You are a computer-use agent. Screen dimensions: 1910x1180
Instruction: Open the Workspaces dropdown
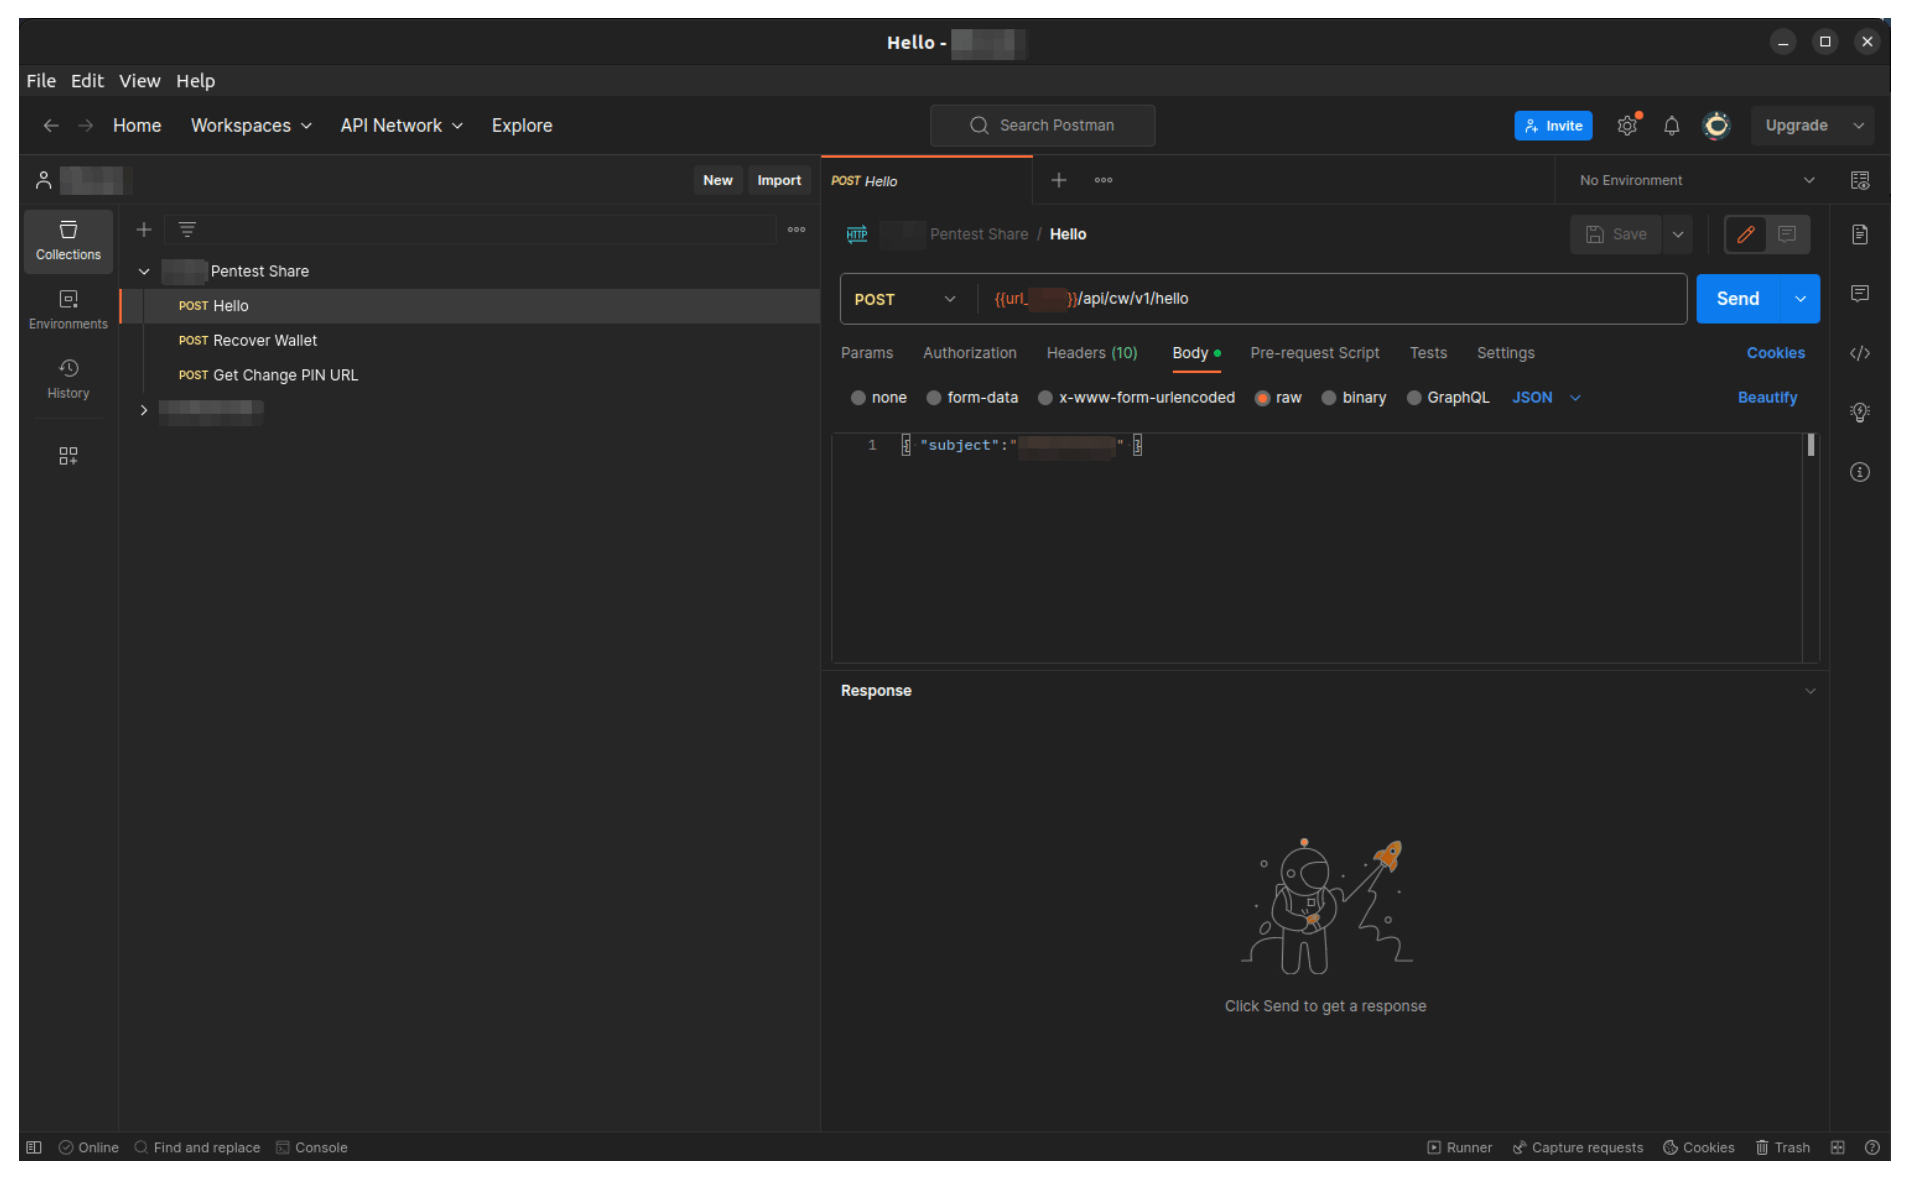[251, 125]
